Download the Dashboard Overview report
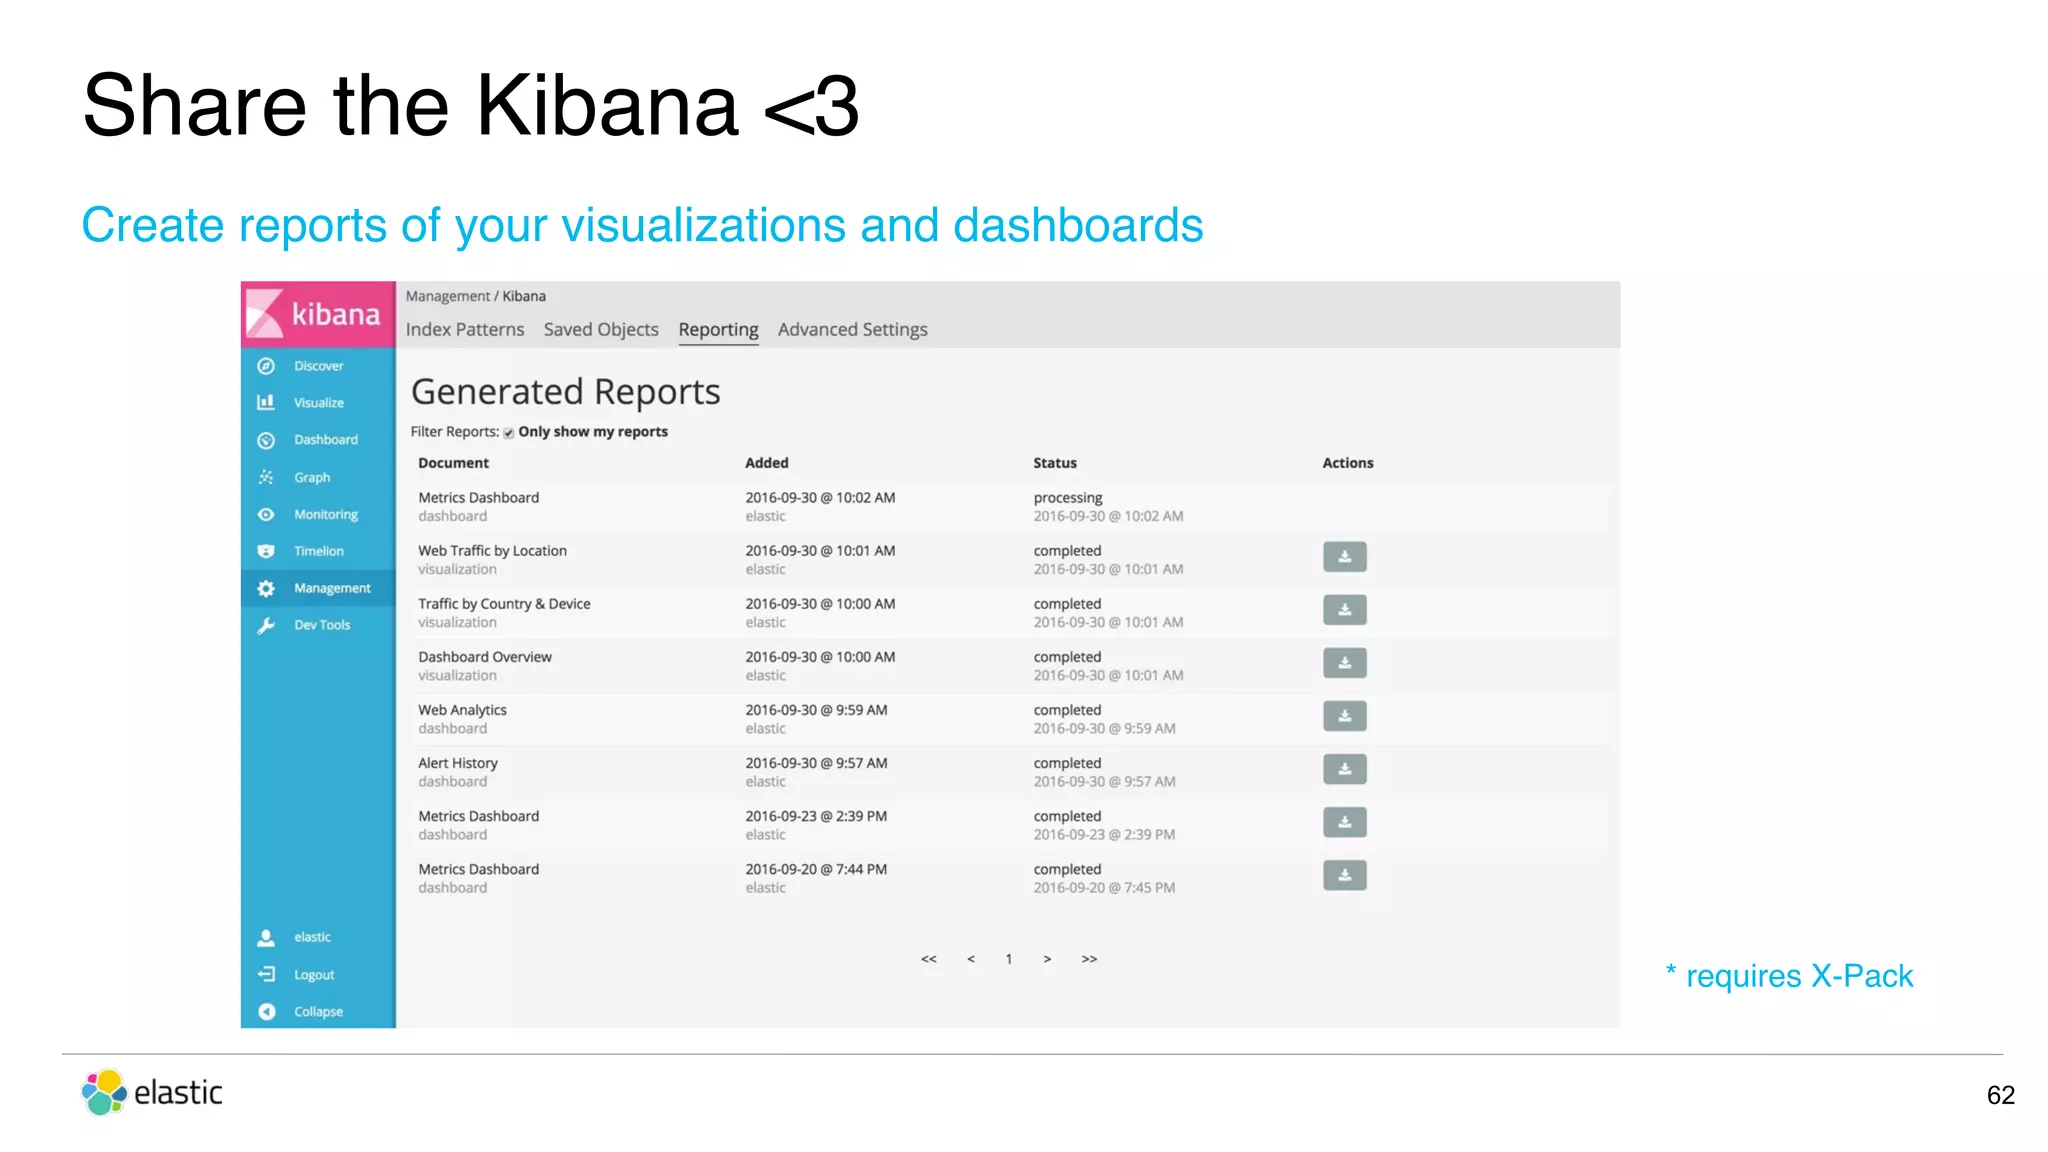The width and height of the screenshot is (2048, 1152). click(1344, 663)
